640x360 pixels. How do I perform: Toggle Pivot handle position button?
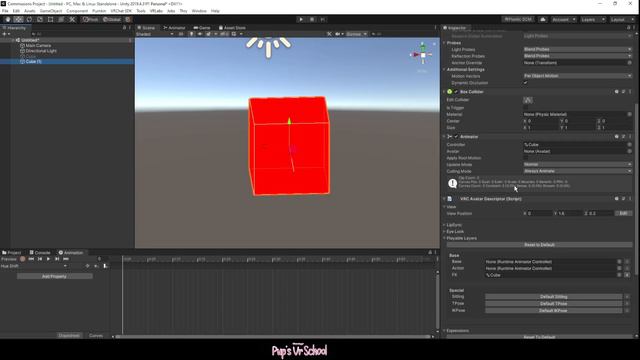coord(90,19)
